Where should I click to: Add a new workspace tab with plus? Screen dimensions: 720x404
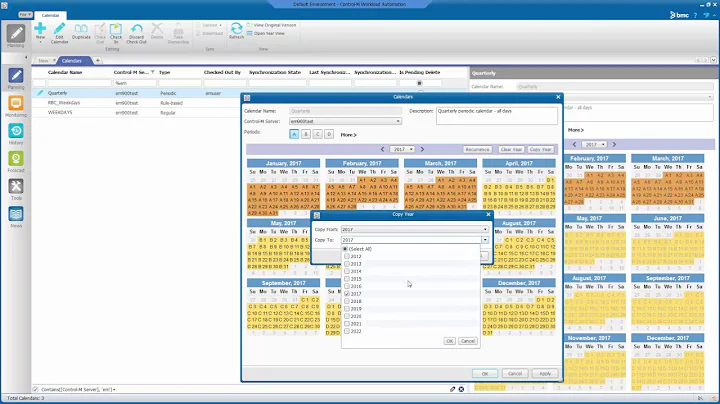[x=97, y=61]
